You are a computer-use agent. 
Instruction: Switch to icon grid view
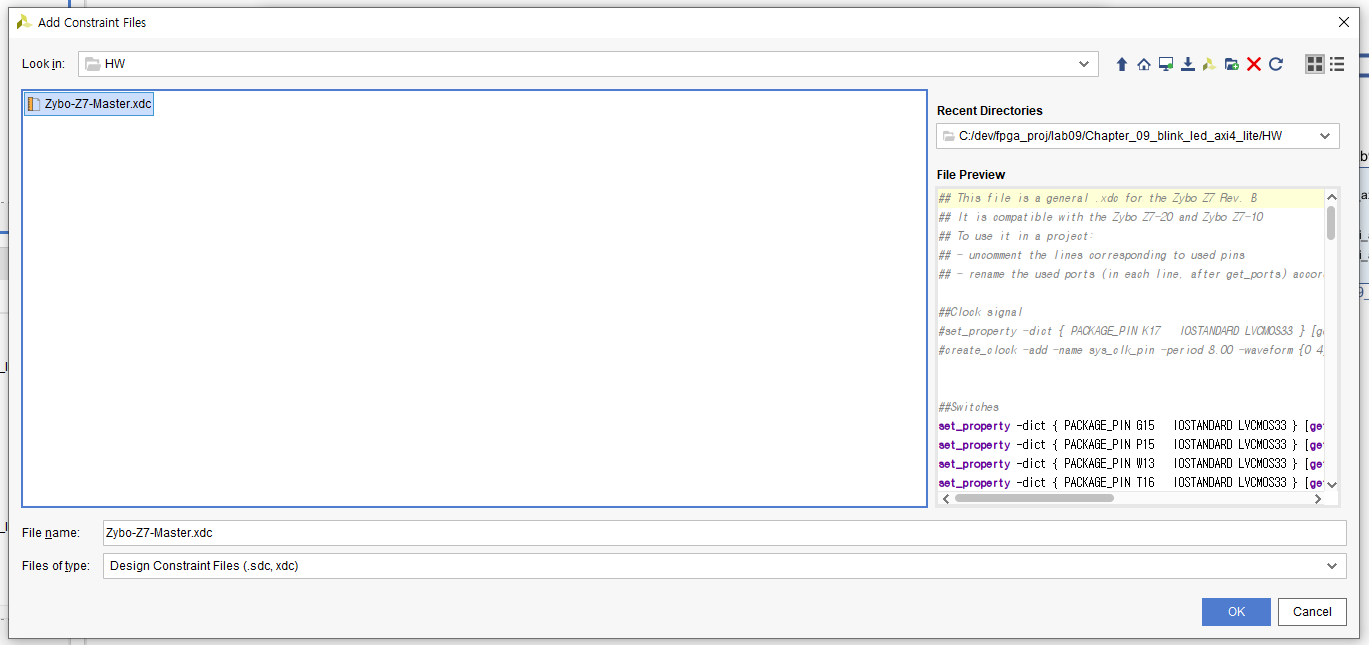pyautogui.click(x=1315, y=64)
